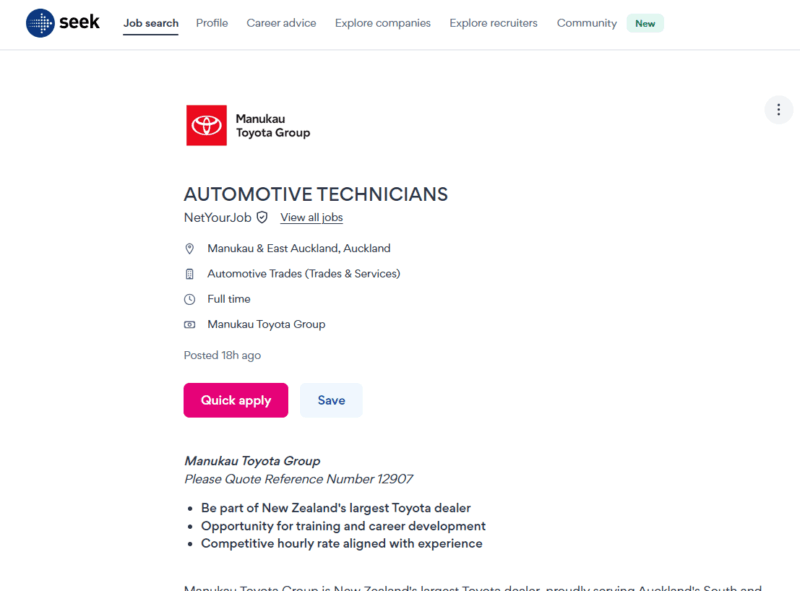Click the Competitive hourly rate bullet
Viewport: 800px width, 591px height.
click(x=341, y=544)
